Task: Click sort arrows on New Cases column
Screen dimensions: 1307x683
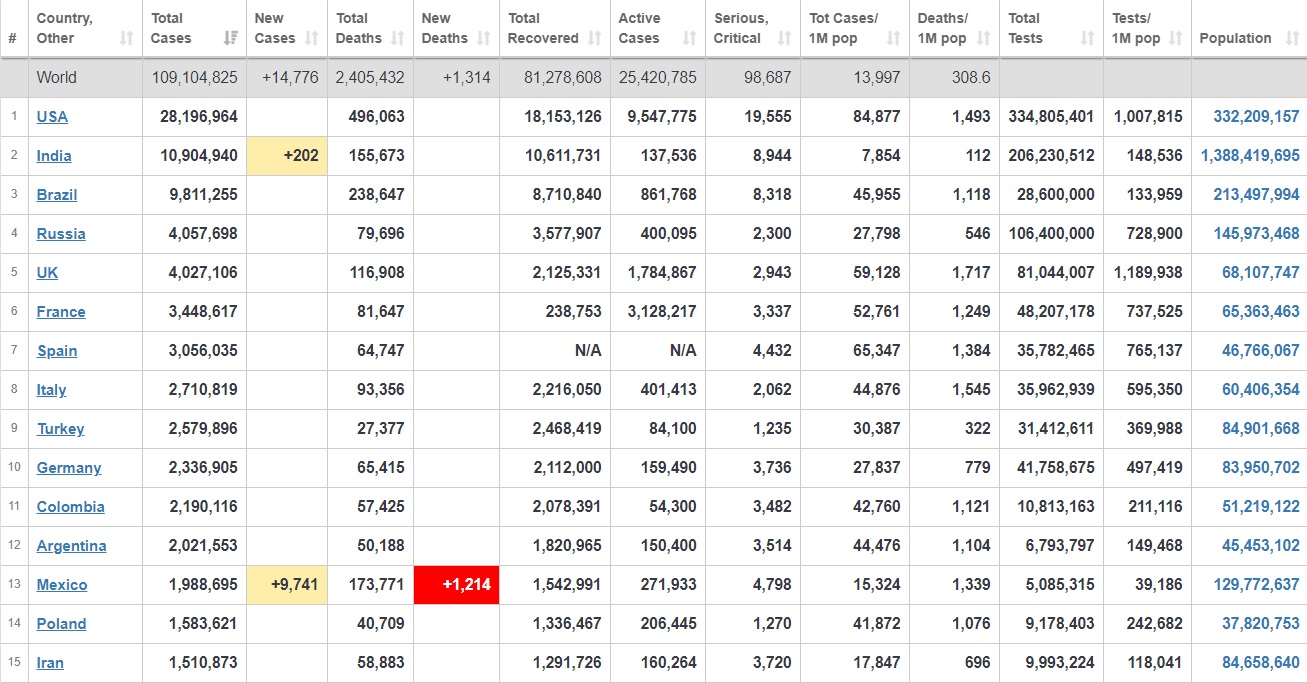Action: pos(312,39)
